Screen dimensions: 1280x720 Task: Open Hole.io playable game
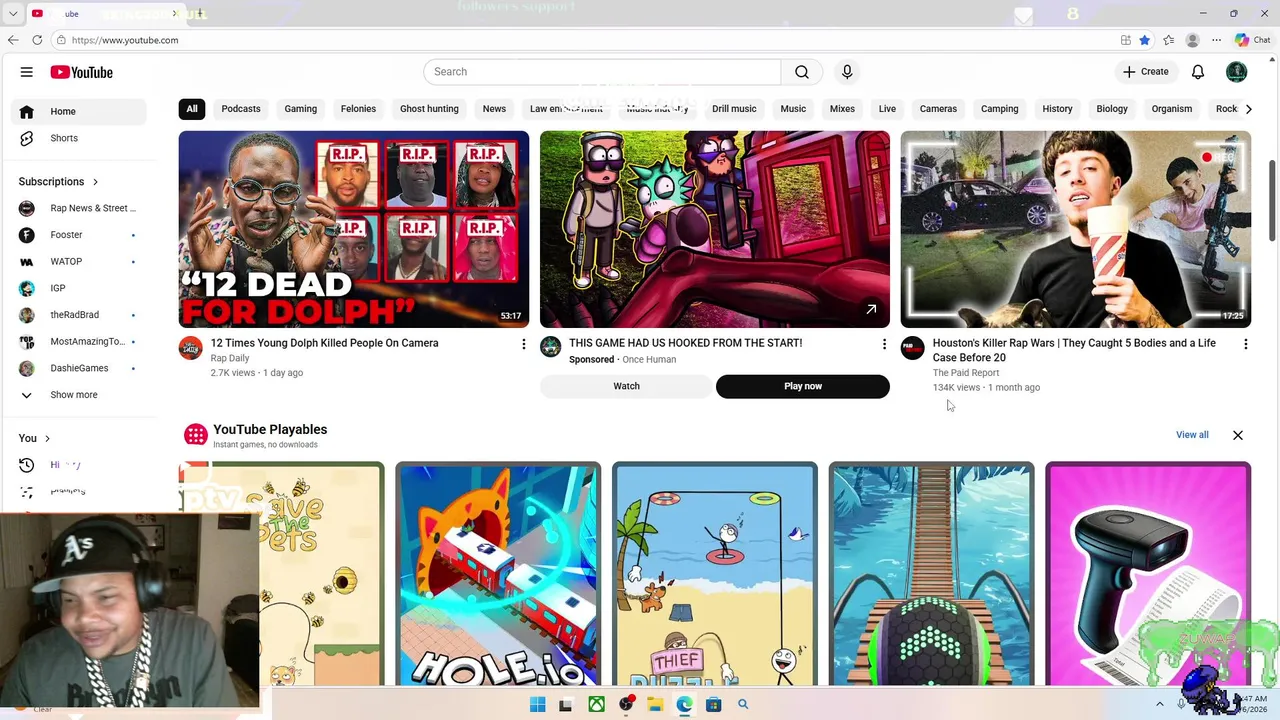(498, 574)
